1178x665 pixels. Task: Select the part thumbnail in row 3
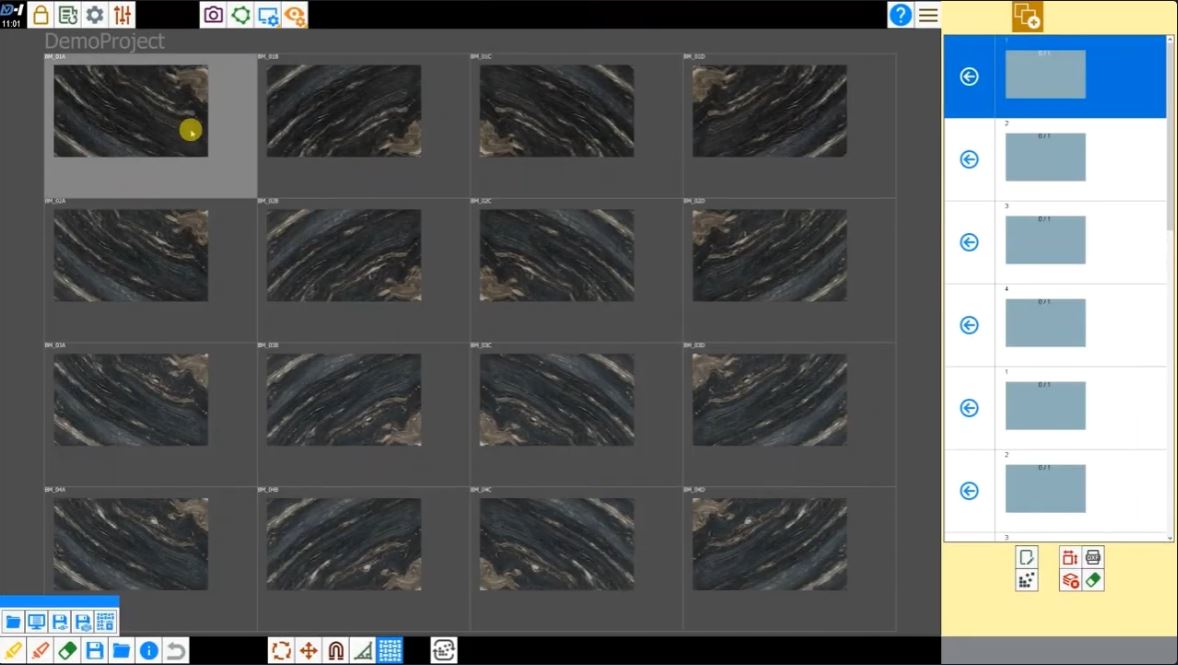pos(1045,240)
